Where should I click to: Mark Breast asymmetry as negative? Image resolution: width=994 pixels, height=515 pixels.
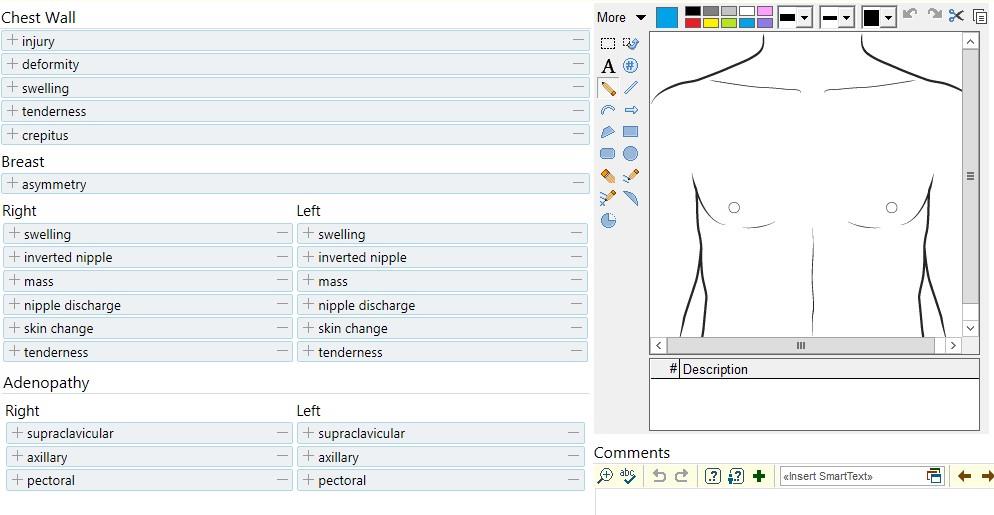(x=578, y=184)
